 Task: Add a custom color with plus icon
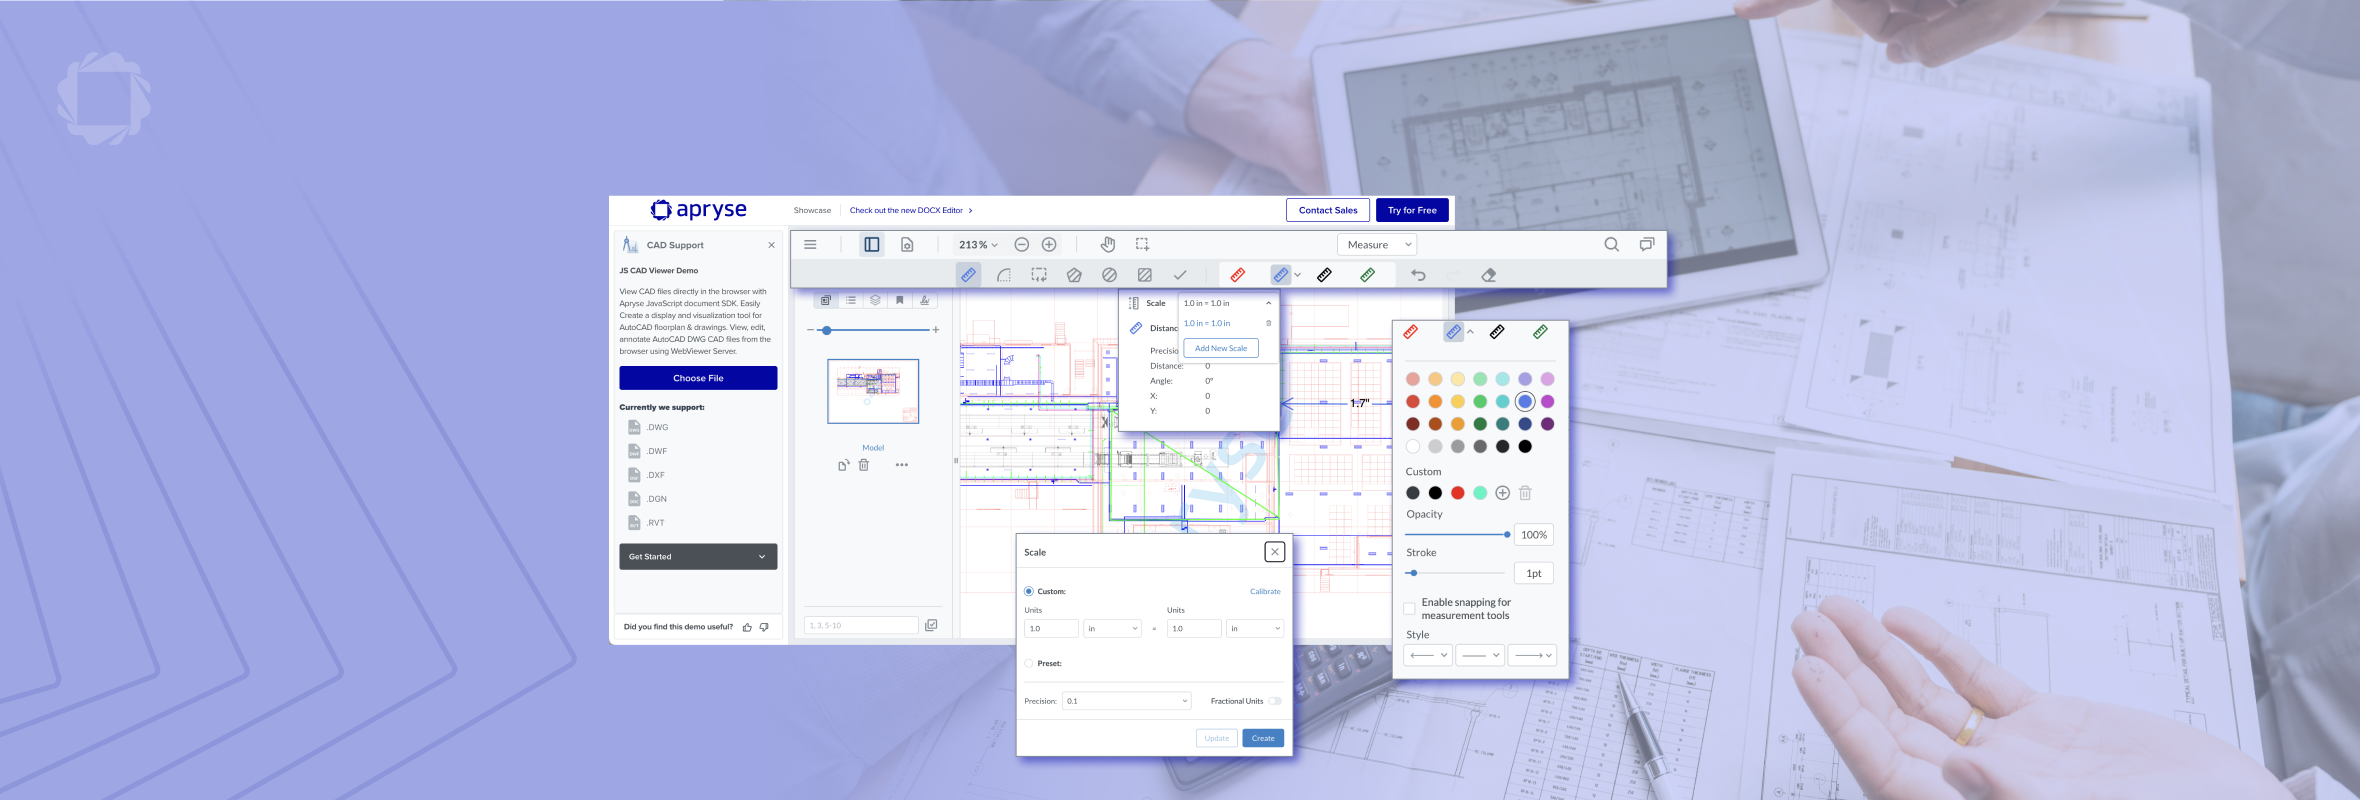point(1502,493)
